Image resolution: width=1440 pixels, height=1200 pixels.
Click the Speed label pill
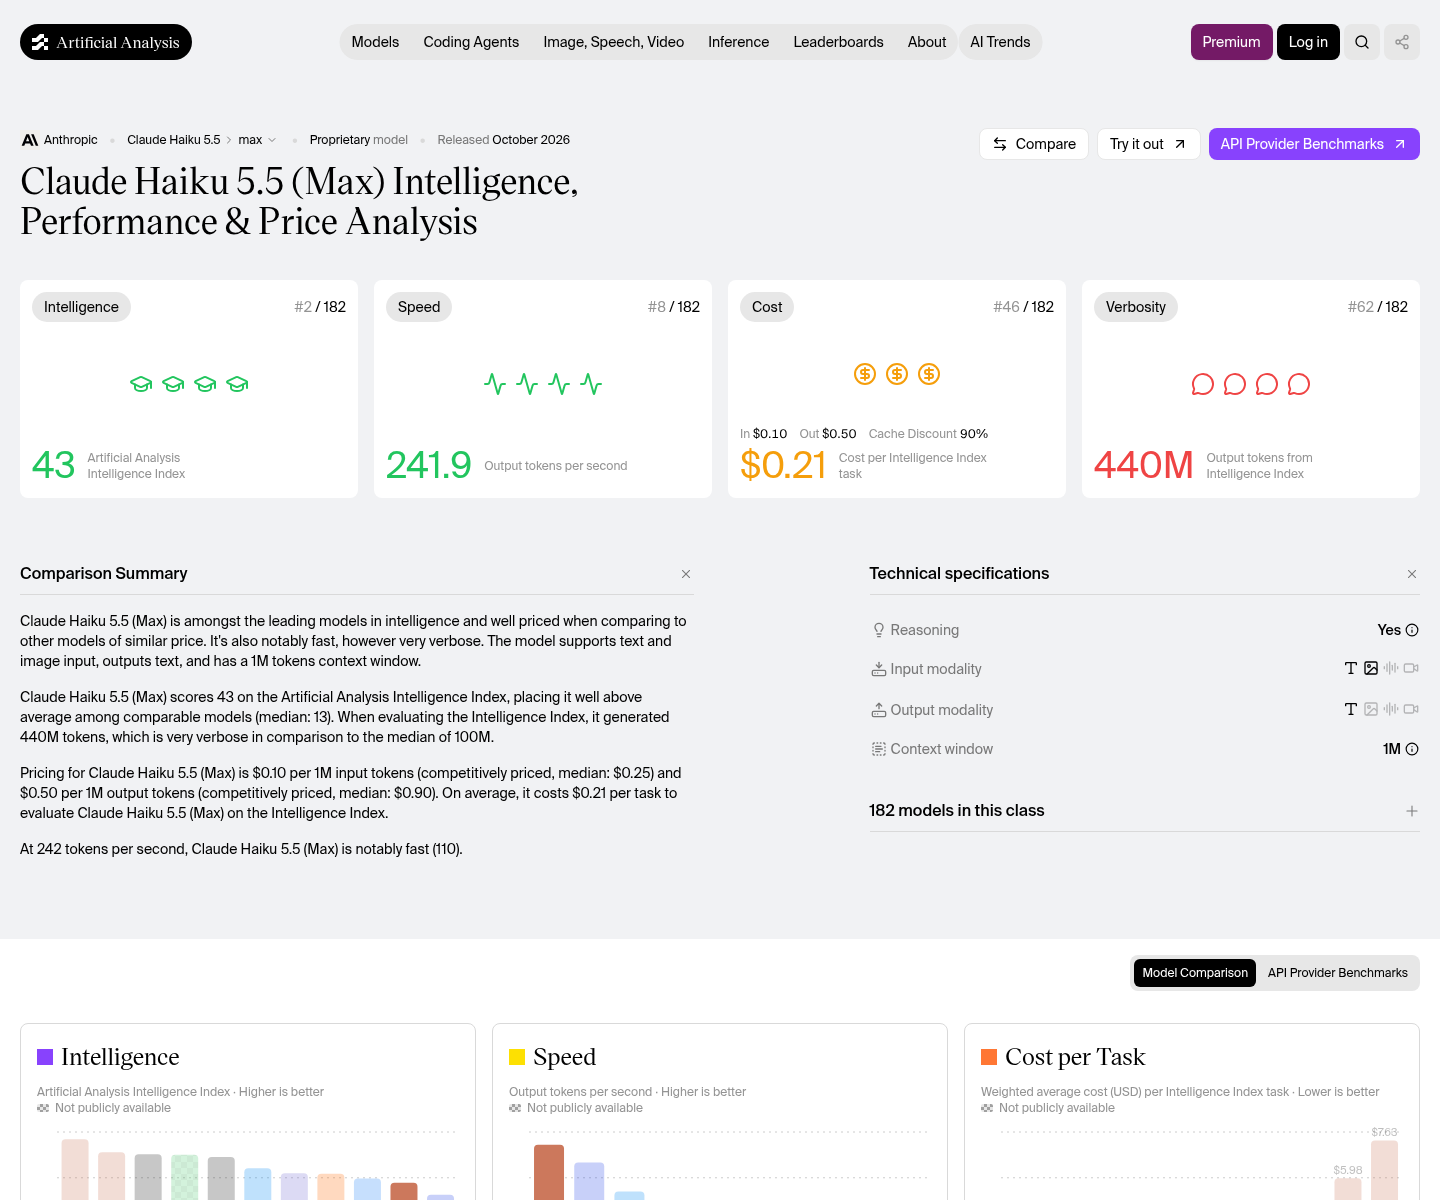coord(419,307)
